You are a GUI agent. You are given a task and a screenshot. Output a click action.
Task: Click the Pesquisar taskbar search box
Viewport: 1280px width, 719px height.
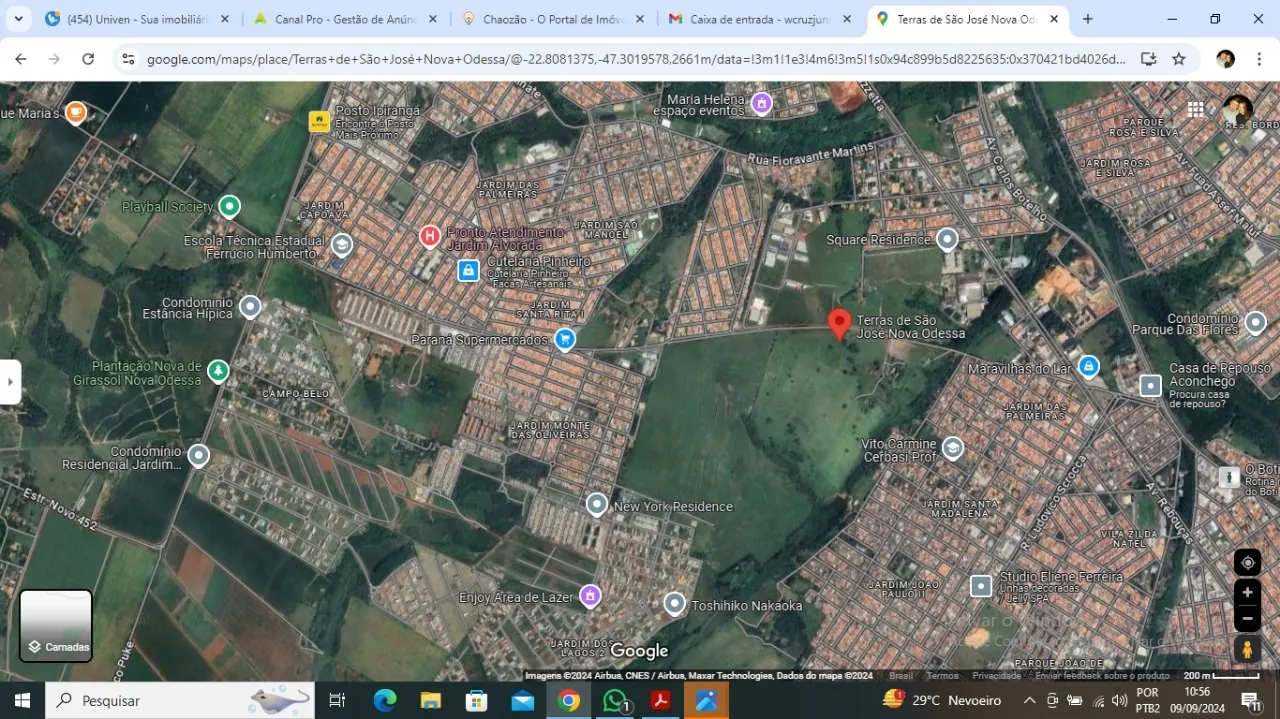(x=180, y=701)
